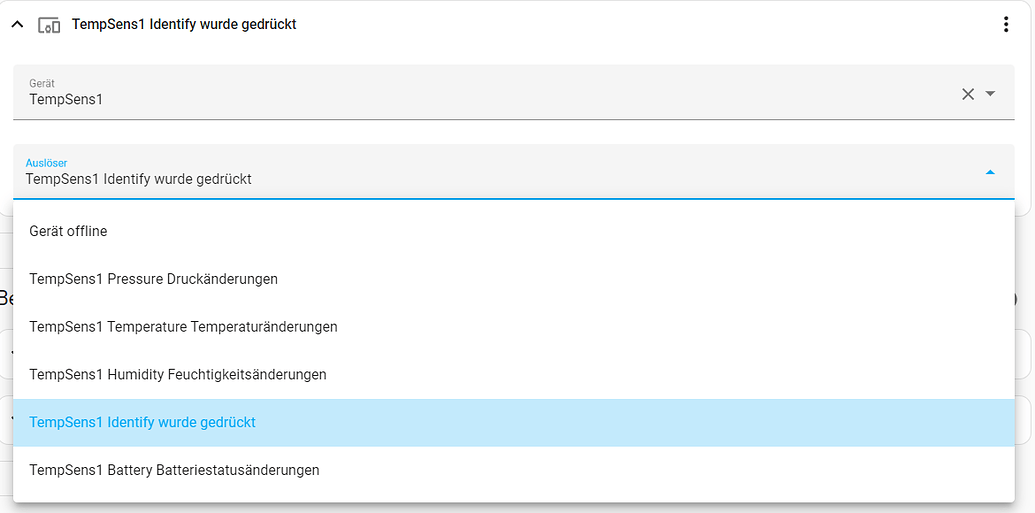The width and height of the screenshot is (1035, 513).
Task: Close the Auslöser list with the blue arrow
Action: pyautogui.click(x=990, y=173)
